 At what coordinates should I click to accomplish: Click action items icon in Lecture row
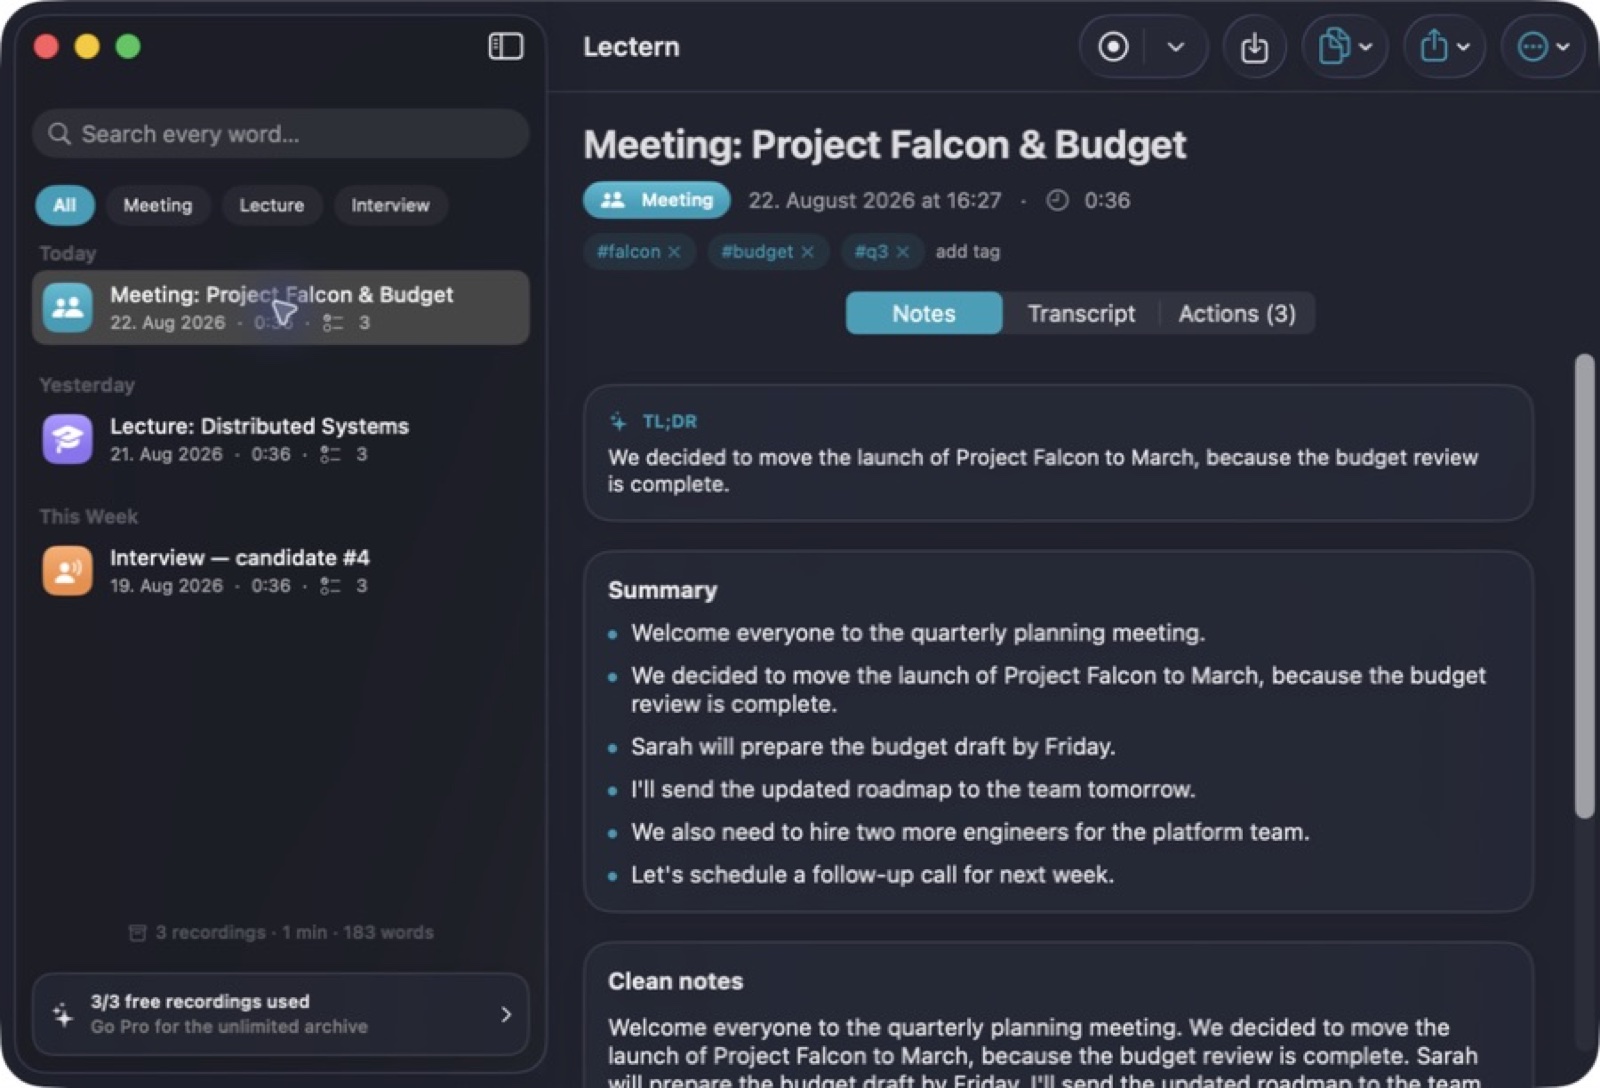[x=330, y=455]
